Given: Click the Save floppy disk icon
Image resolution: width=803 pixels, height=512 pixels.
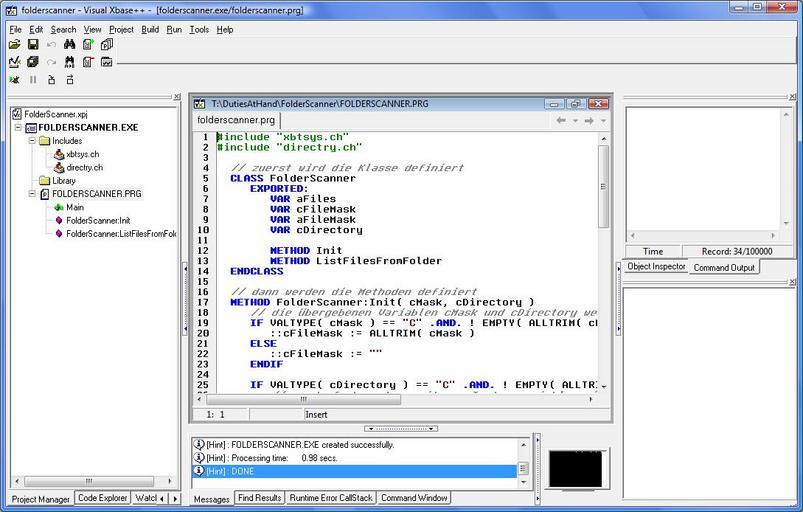Looking at the screenshot, I should (x=33, y=45).
